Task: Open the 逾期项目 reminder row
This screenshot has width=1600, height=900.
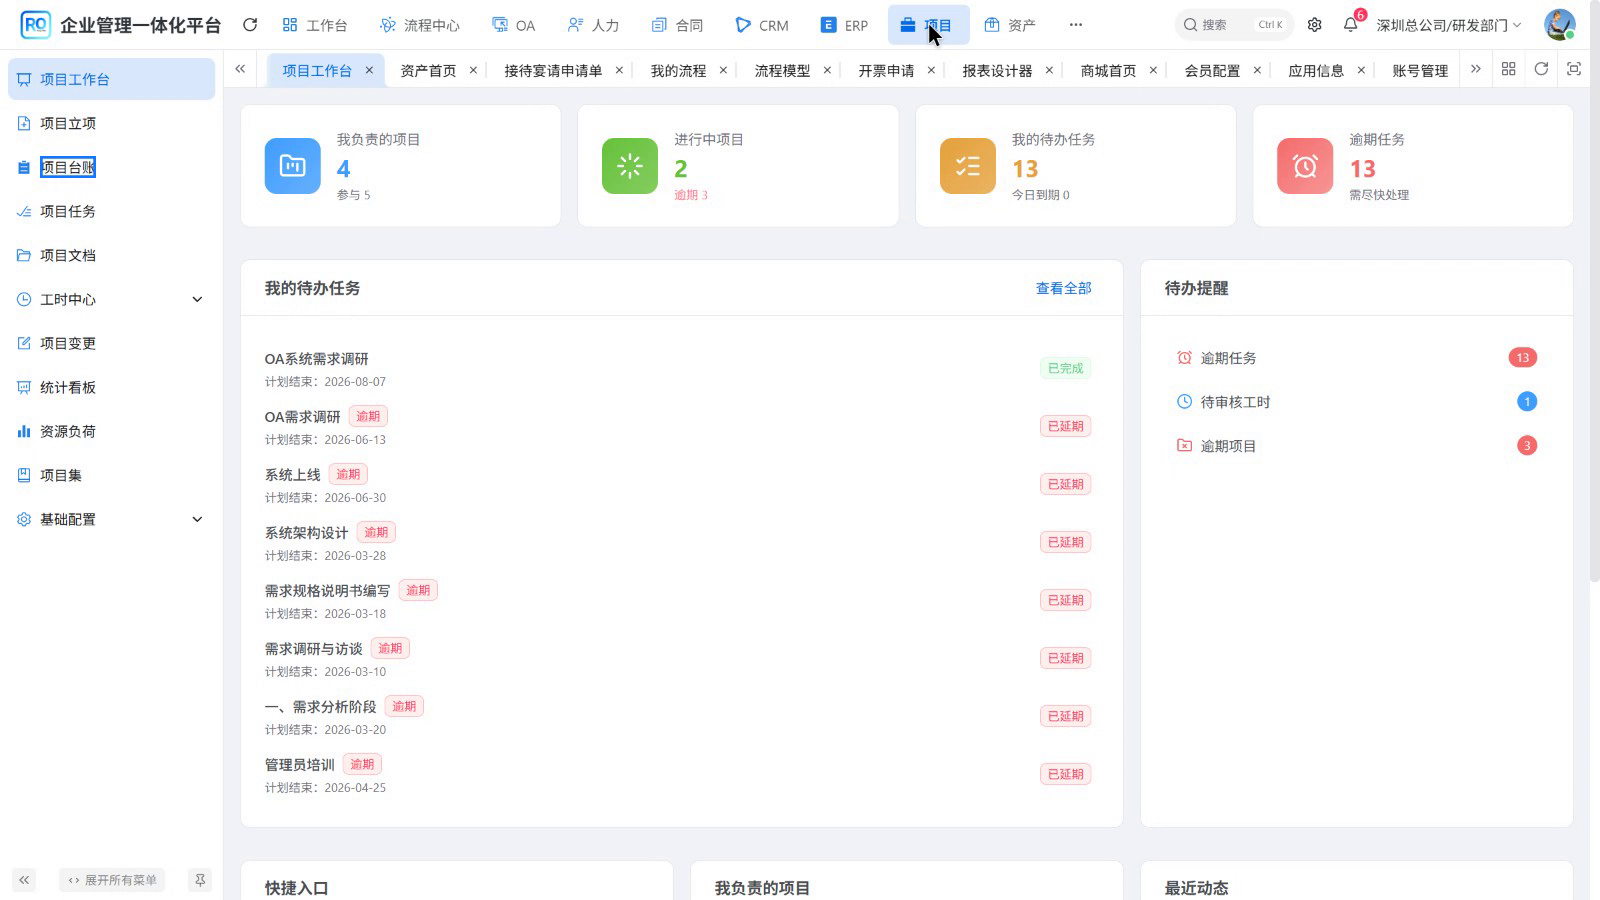Action: pyautogui.click(x=1356, y=446)
